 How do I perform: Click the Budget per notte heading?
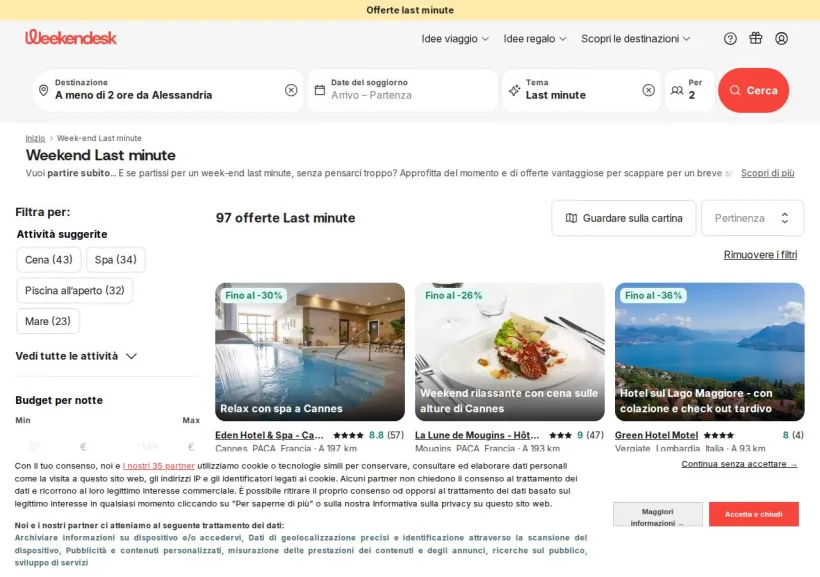59,400
